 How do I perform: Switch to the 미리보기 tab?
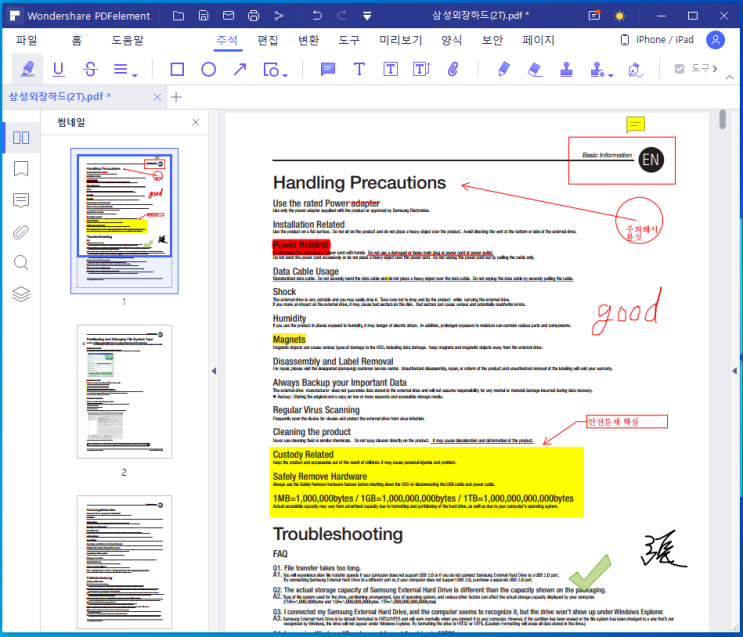[x=400, y=40]
